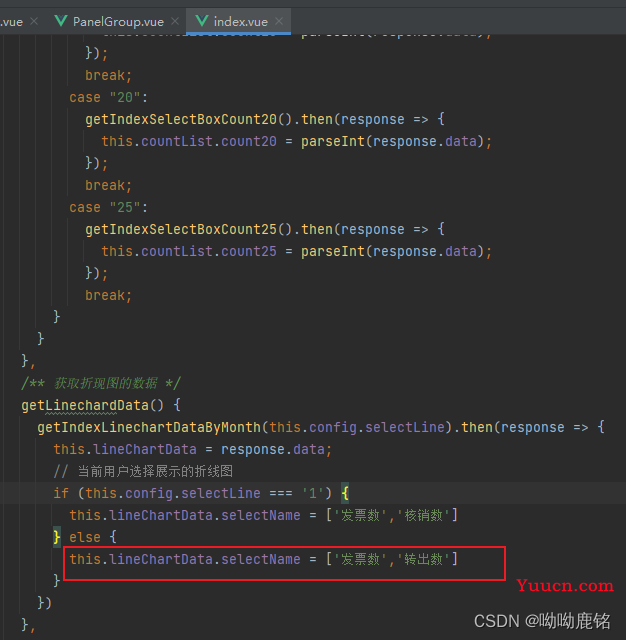Click the break; after count25 block
The width and height of the screenshot is (626, 640).
pyautogui.click(x=109, y=296)
